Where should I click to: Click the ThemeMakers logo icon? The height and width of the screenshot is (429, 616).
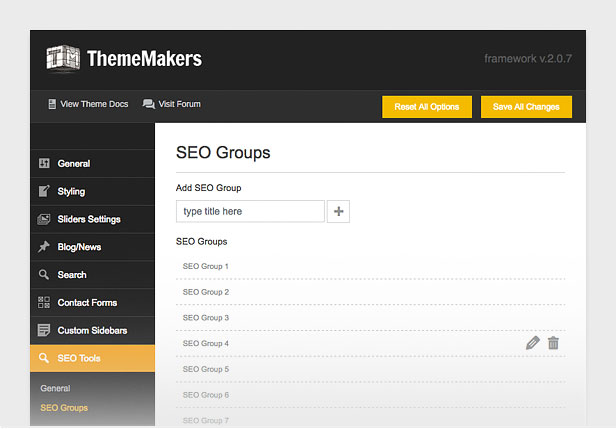pos(63,58)
